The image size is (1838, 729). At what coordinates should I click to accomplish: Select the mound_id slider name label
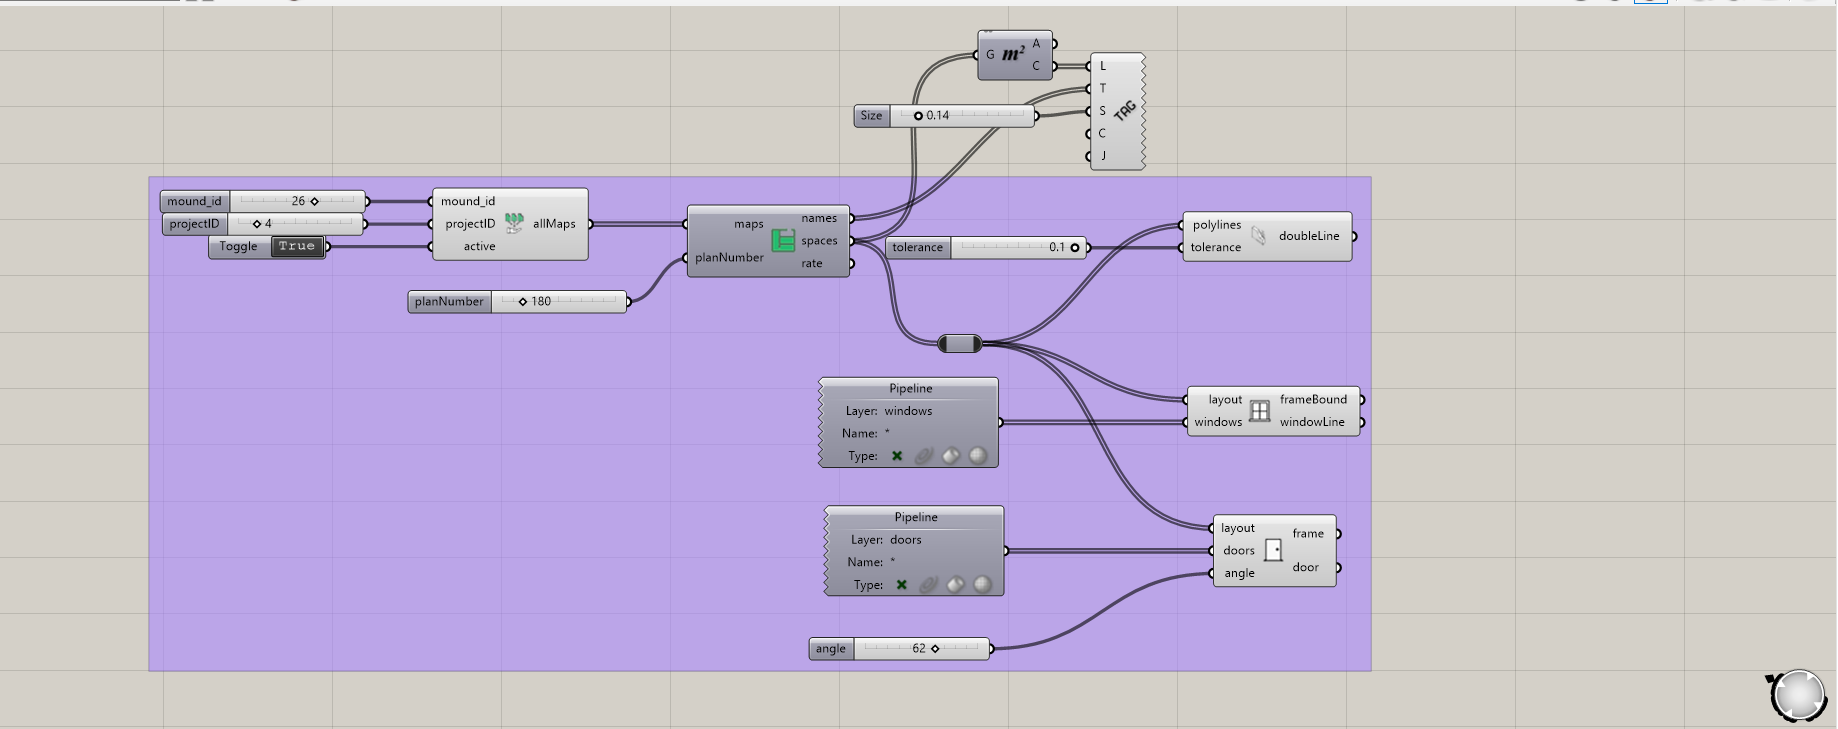coord(195,201)
